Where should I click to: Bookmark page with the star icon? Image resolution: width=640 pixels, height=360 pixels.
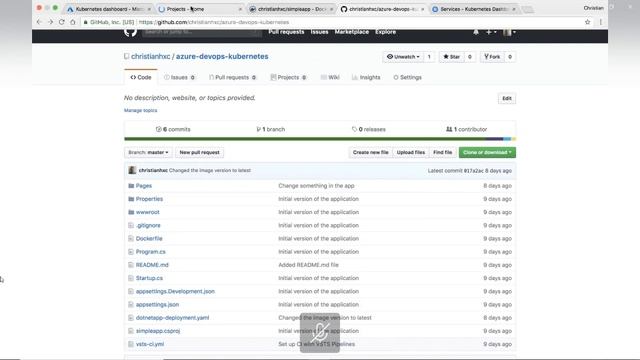coord(587,22)
